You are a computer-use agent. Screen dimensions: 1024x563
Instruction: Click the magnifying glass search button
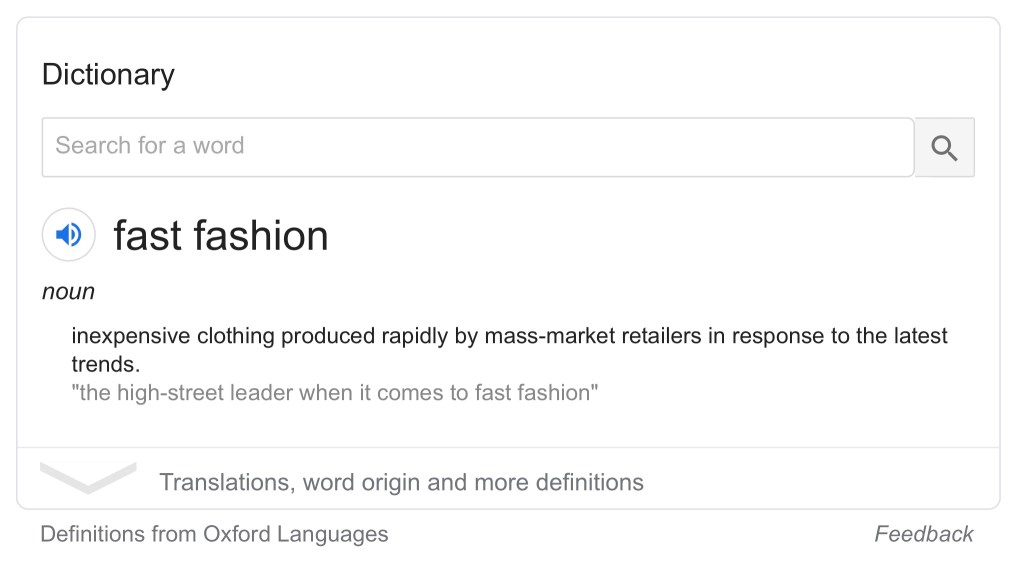[x=944, y=148]
